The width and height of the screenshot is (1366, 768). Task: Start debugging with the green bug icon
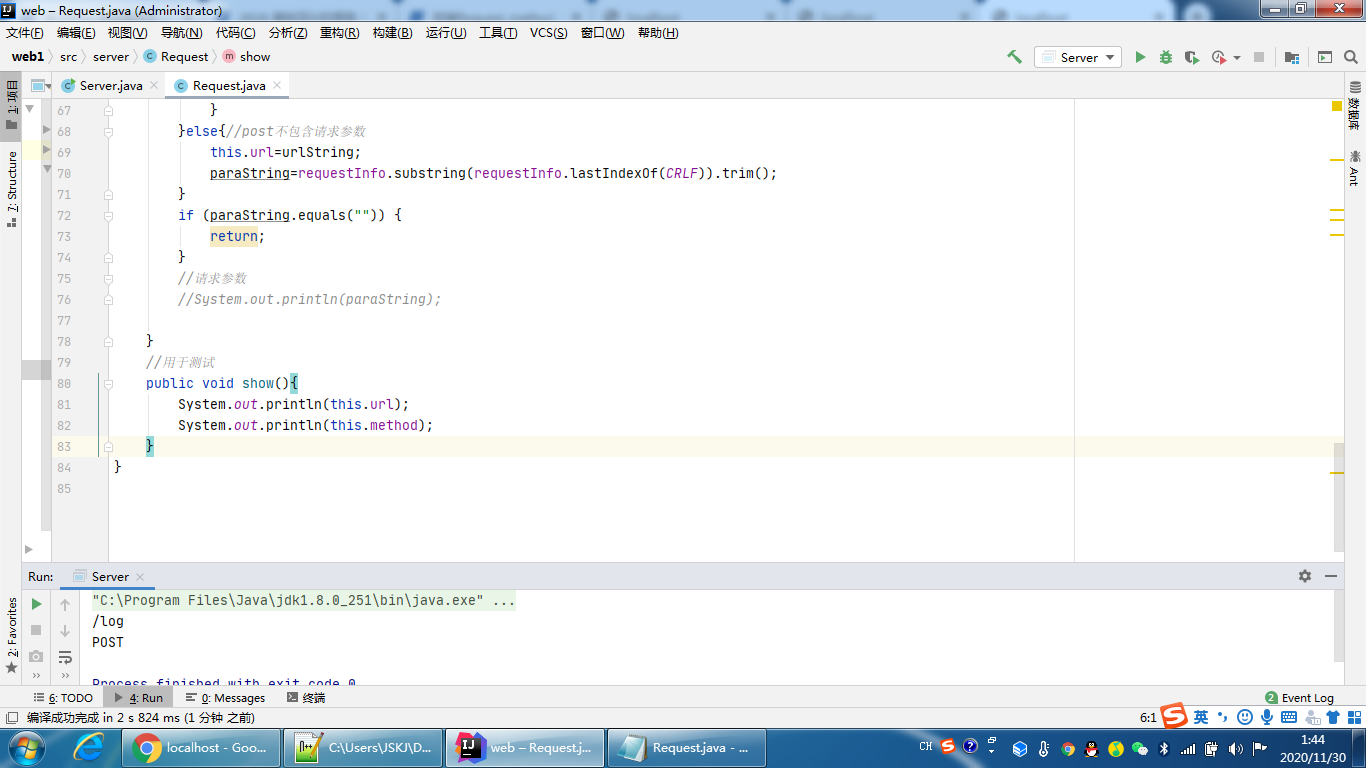click(1166, 57)
